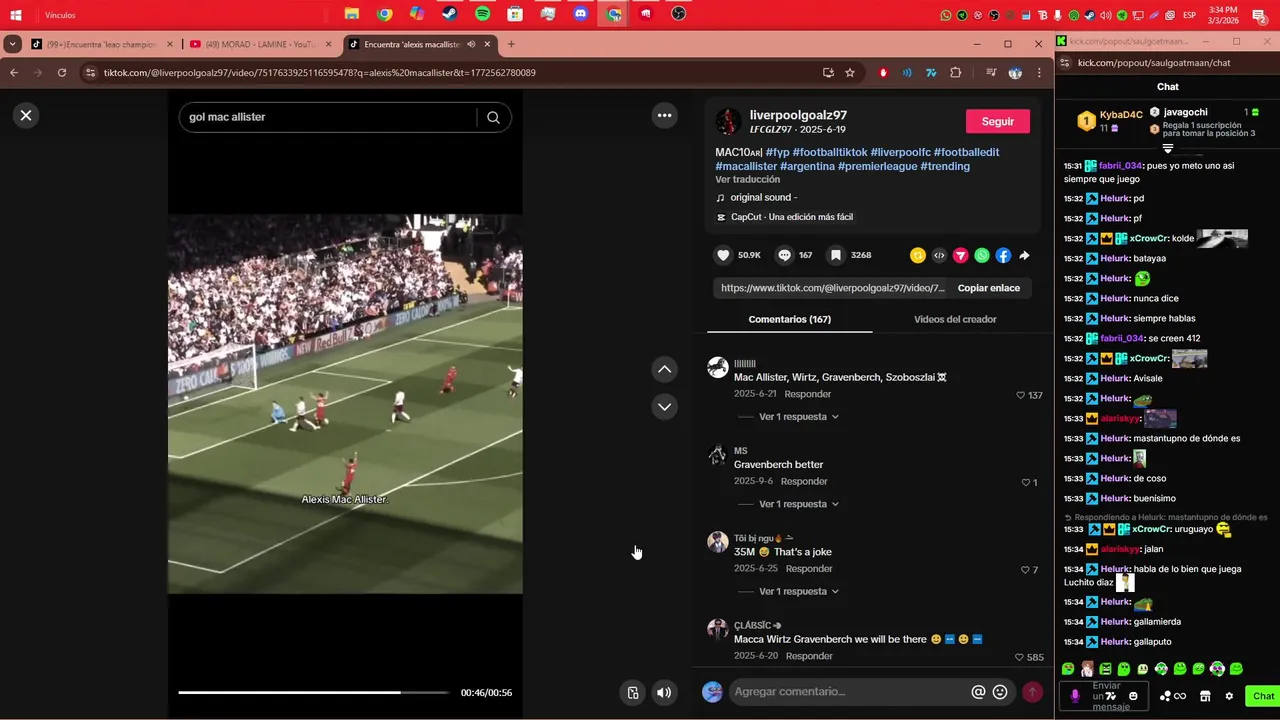The width and height of the screenshot is (1280, 720).
Task: Click the search magnifier in TikTok search bar
Action: click(x=493, y=117)
